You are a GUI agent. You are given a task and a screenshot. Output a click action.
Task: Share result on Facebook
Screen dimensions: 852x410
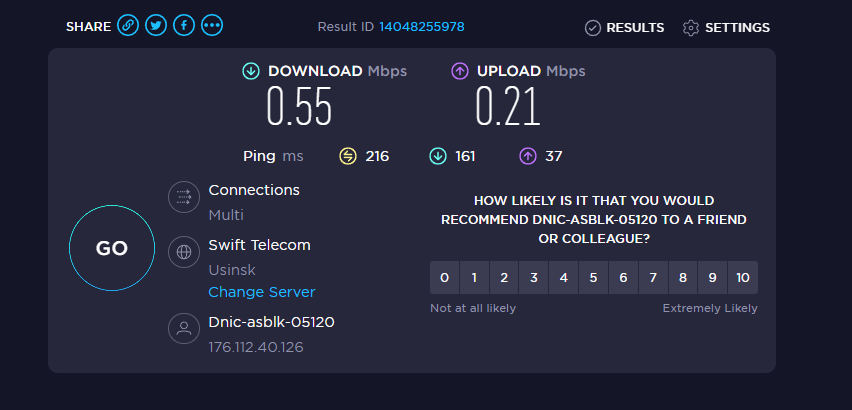tap(183, 26)
